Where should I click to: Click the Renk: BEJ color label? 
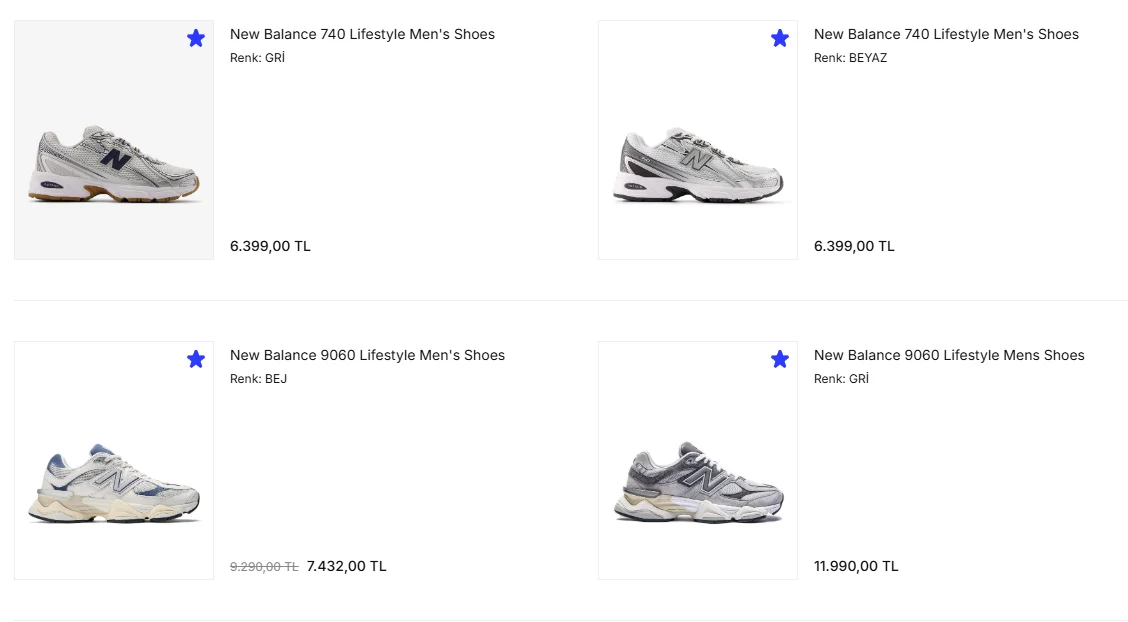258,378
